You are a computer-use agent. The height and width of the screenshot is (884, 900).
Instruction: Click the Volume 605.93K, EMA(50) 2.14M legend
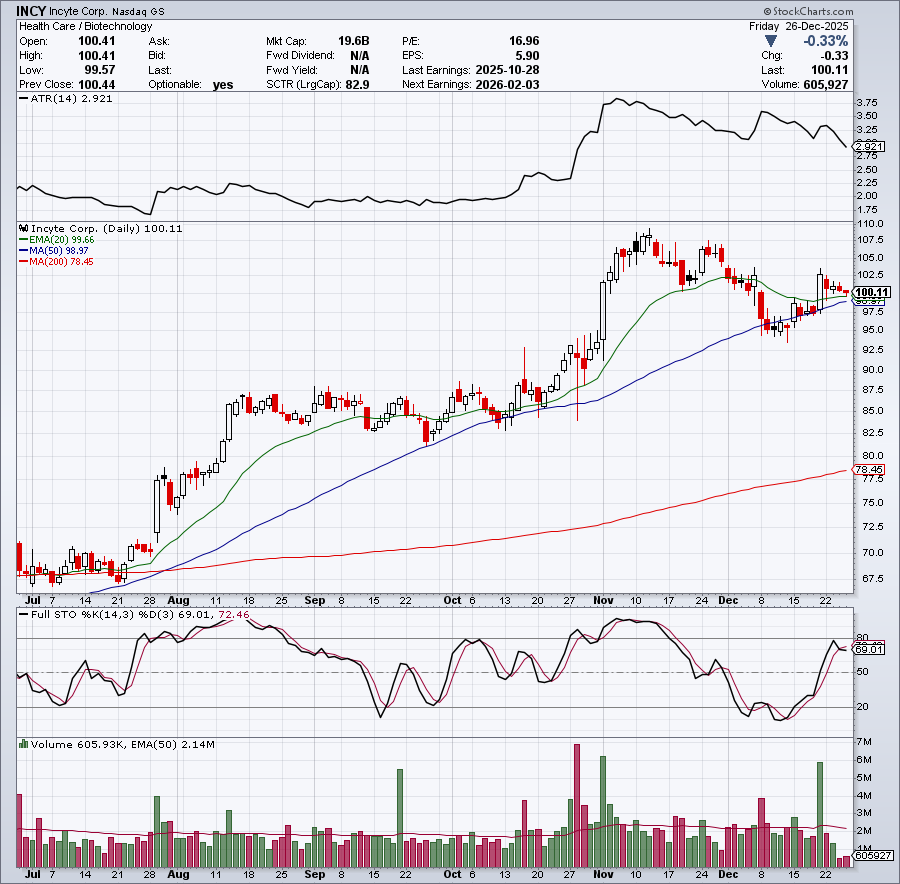123,745
